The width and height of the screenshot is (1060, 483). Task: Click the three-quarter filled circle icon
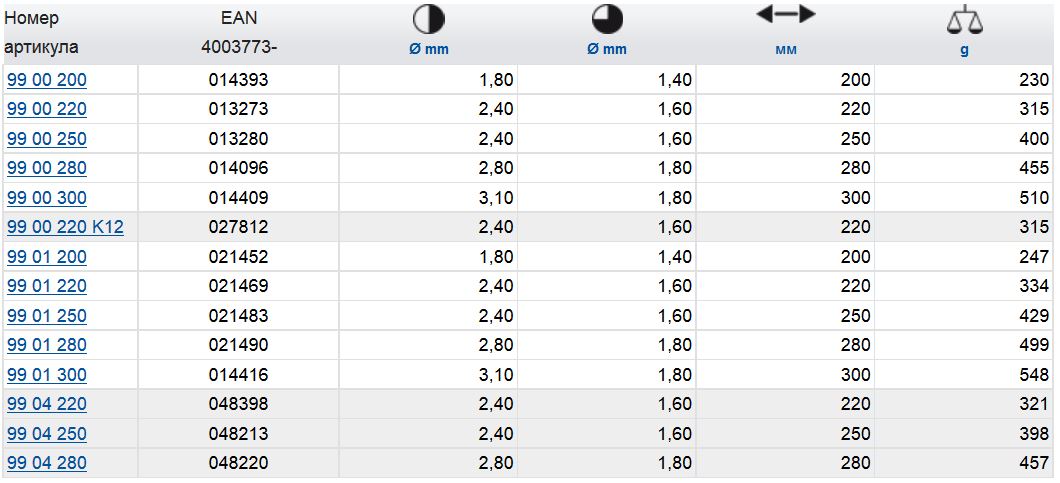[607, 19]
